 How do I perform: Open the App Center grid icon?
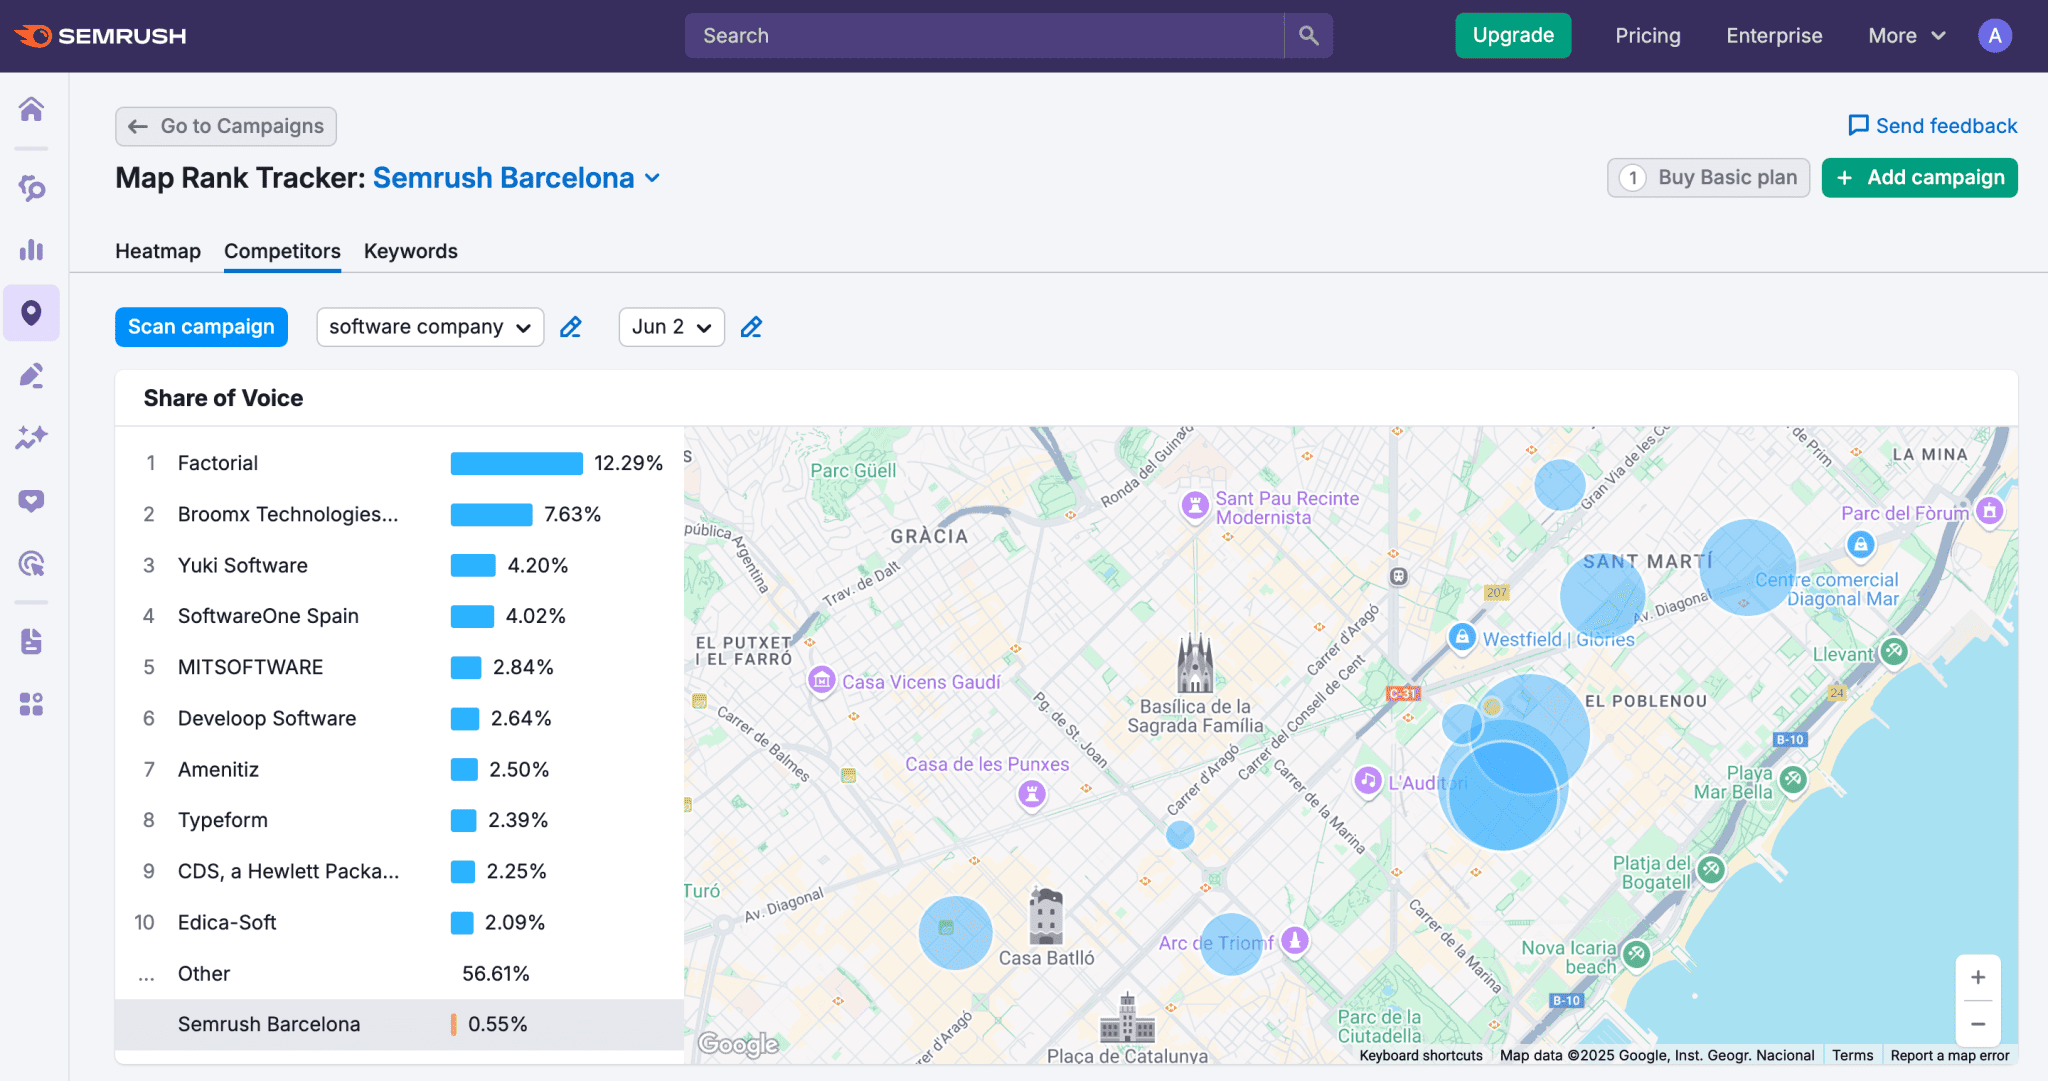coord(31,704)
